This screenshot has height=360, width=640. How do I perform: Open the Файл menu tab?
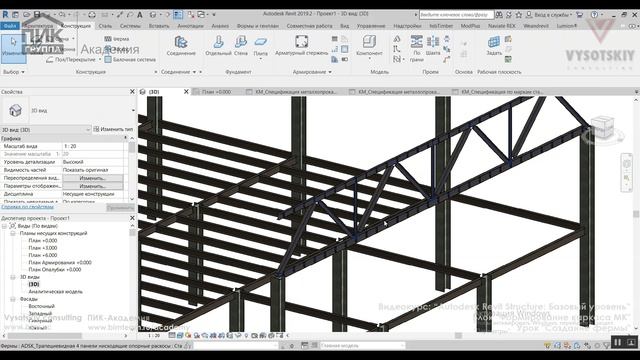9,26
